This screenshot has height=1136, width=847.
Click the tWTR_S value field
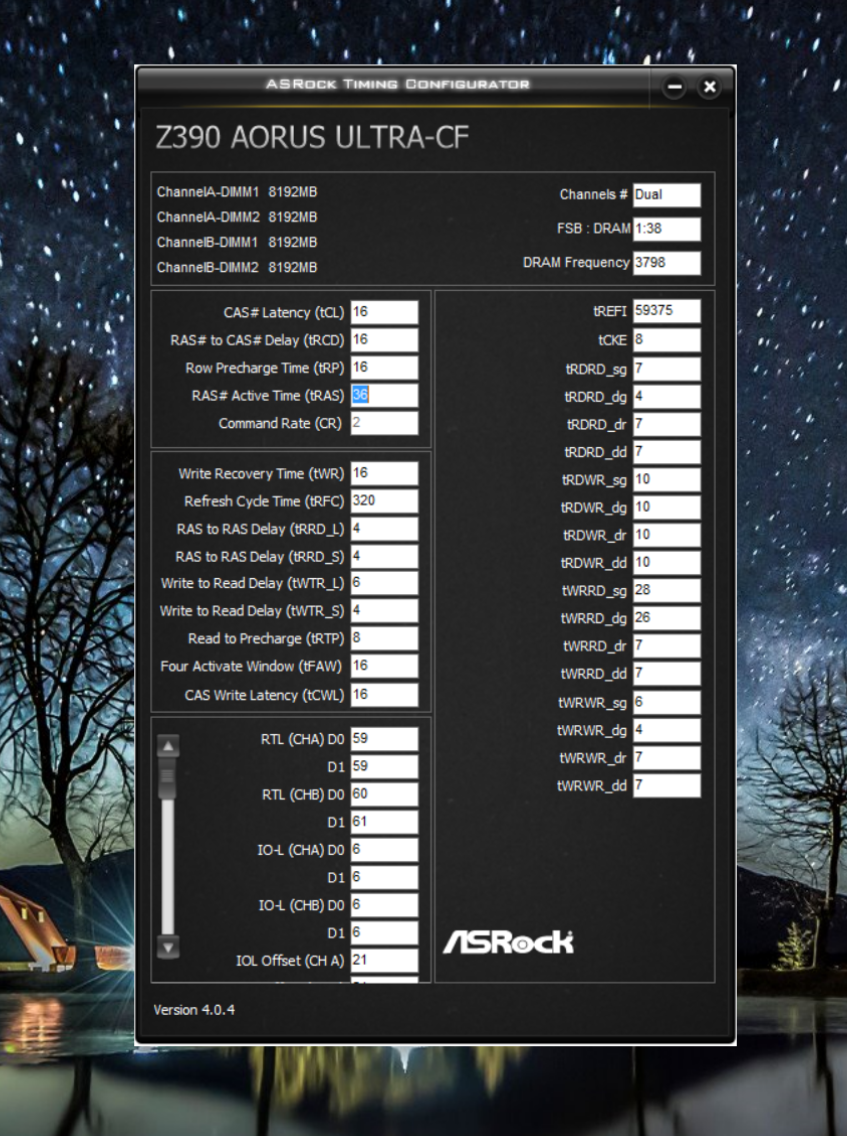point(384,611)
